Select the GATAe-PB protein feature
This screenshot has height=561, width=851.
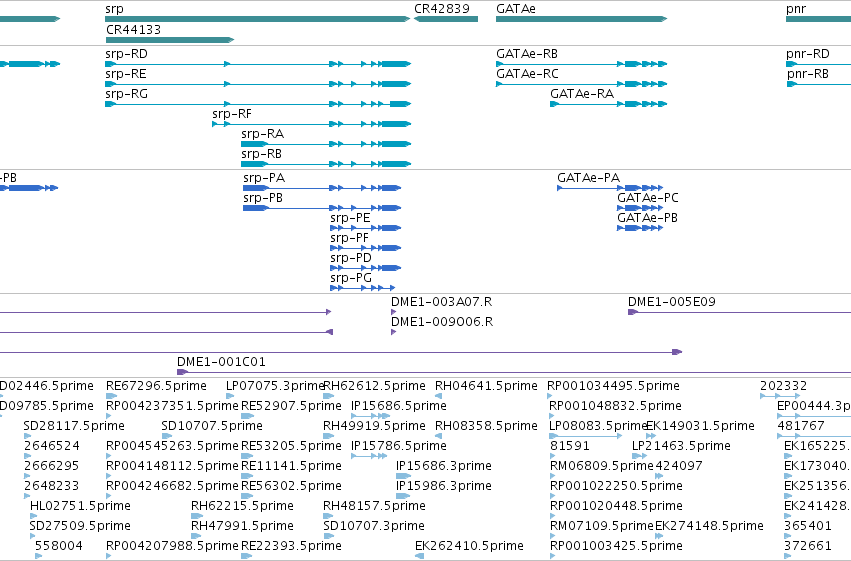click(x=640, y=228)
